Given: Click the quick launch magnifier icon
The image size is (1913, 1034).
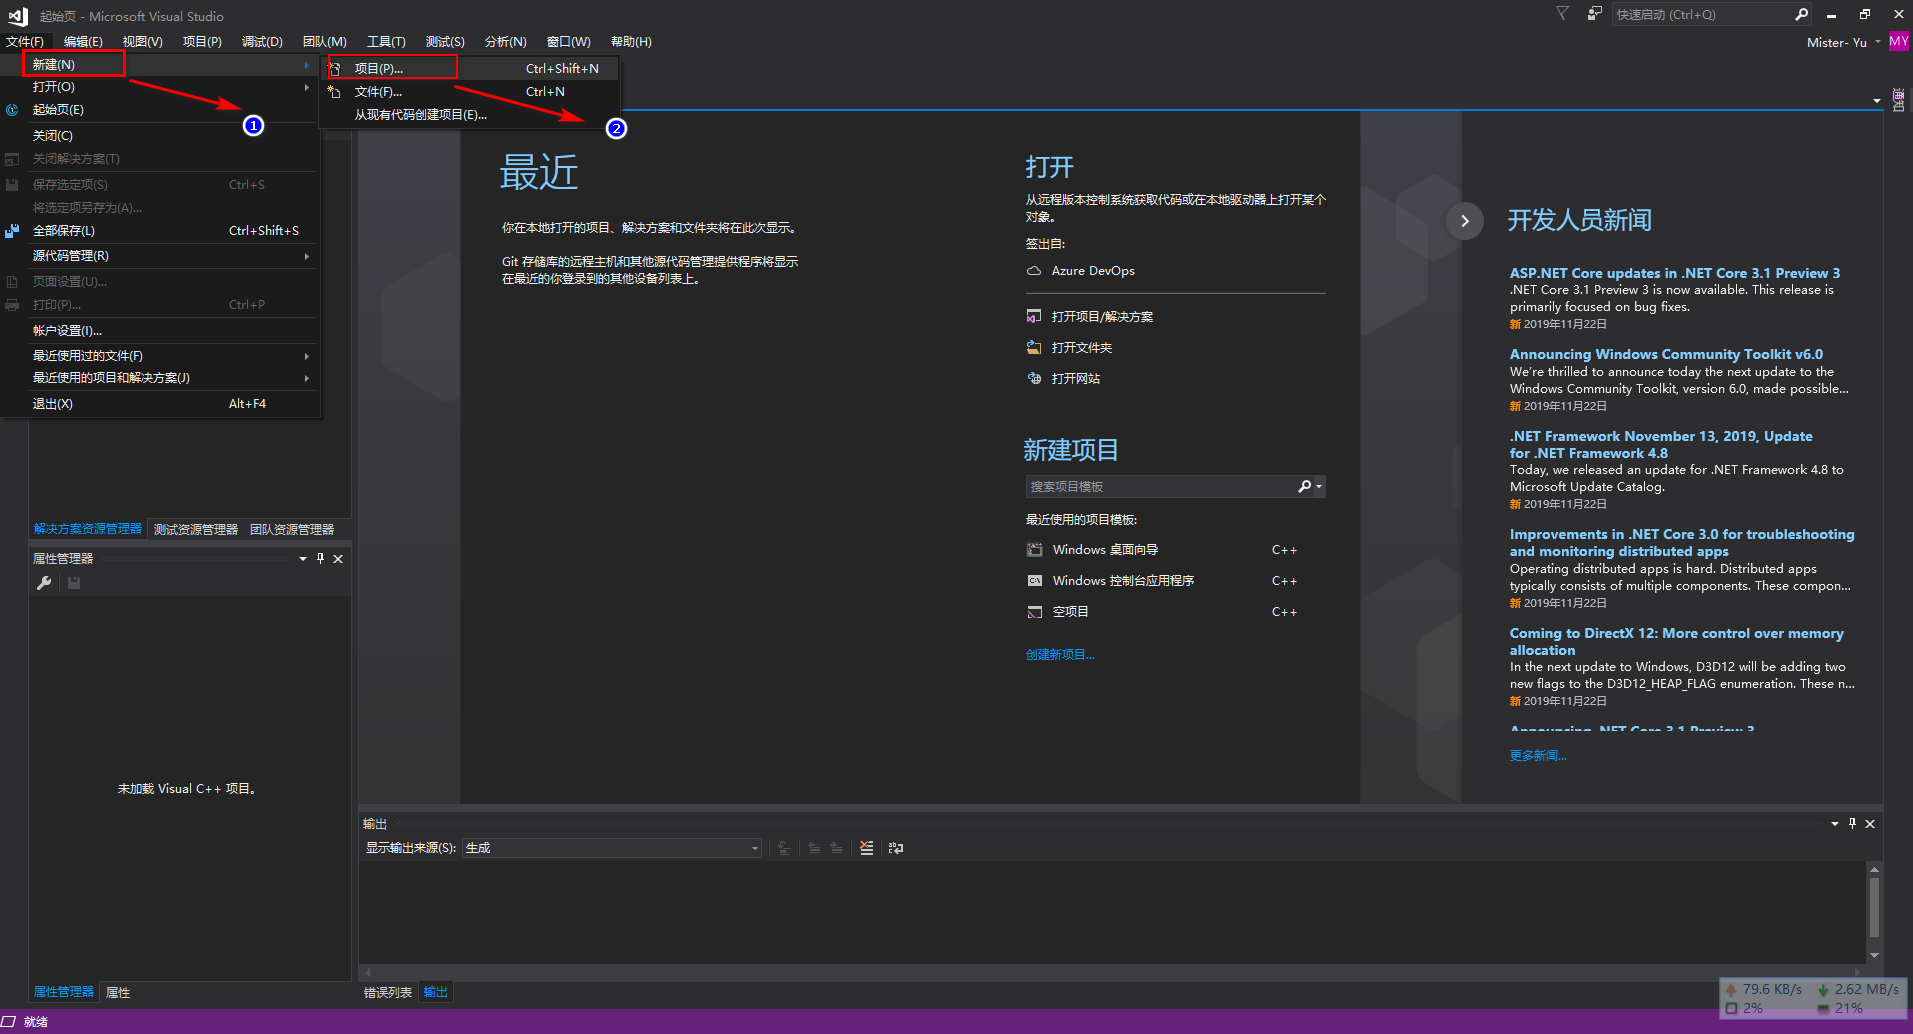Looking at the screenshot, I should [1801, 14].
